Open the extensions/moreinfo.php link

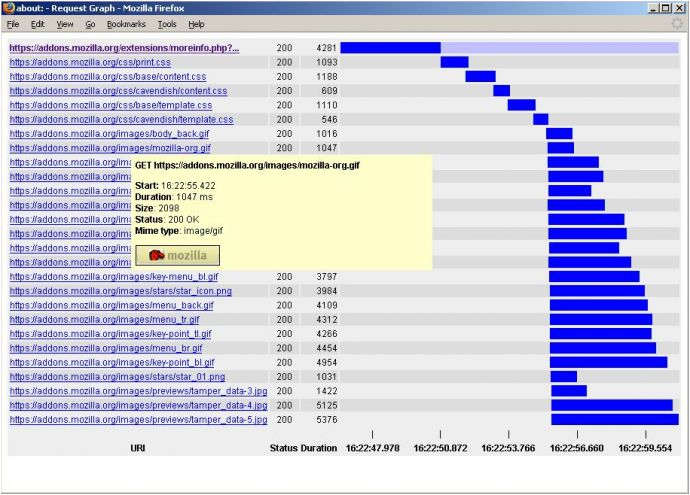(x=125, y=48)
